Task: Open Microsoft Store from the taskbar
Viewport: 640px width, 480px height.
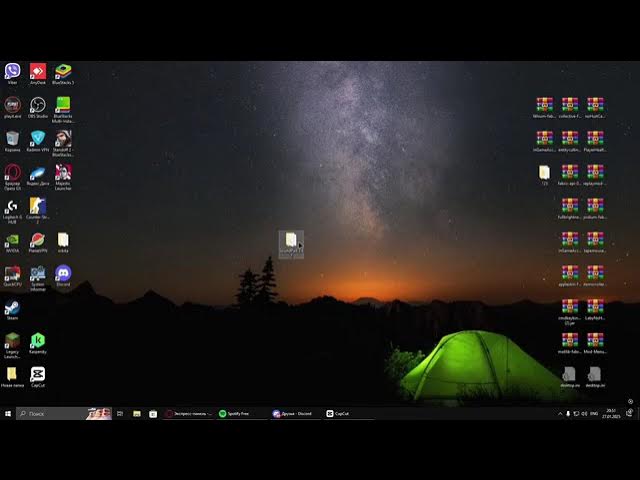Action: (x=153, y=413)
